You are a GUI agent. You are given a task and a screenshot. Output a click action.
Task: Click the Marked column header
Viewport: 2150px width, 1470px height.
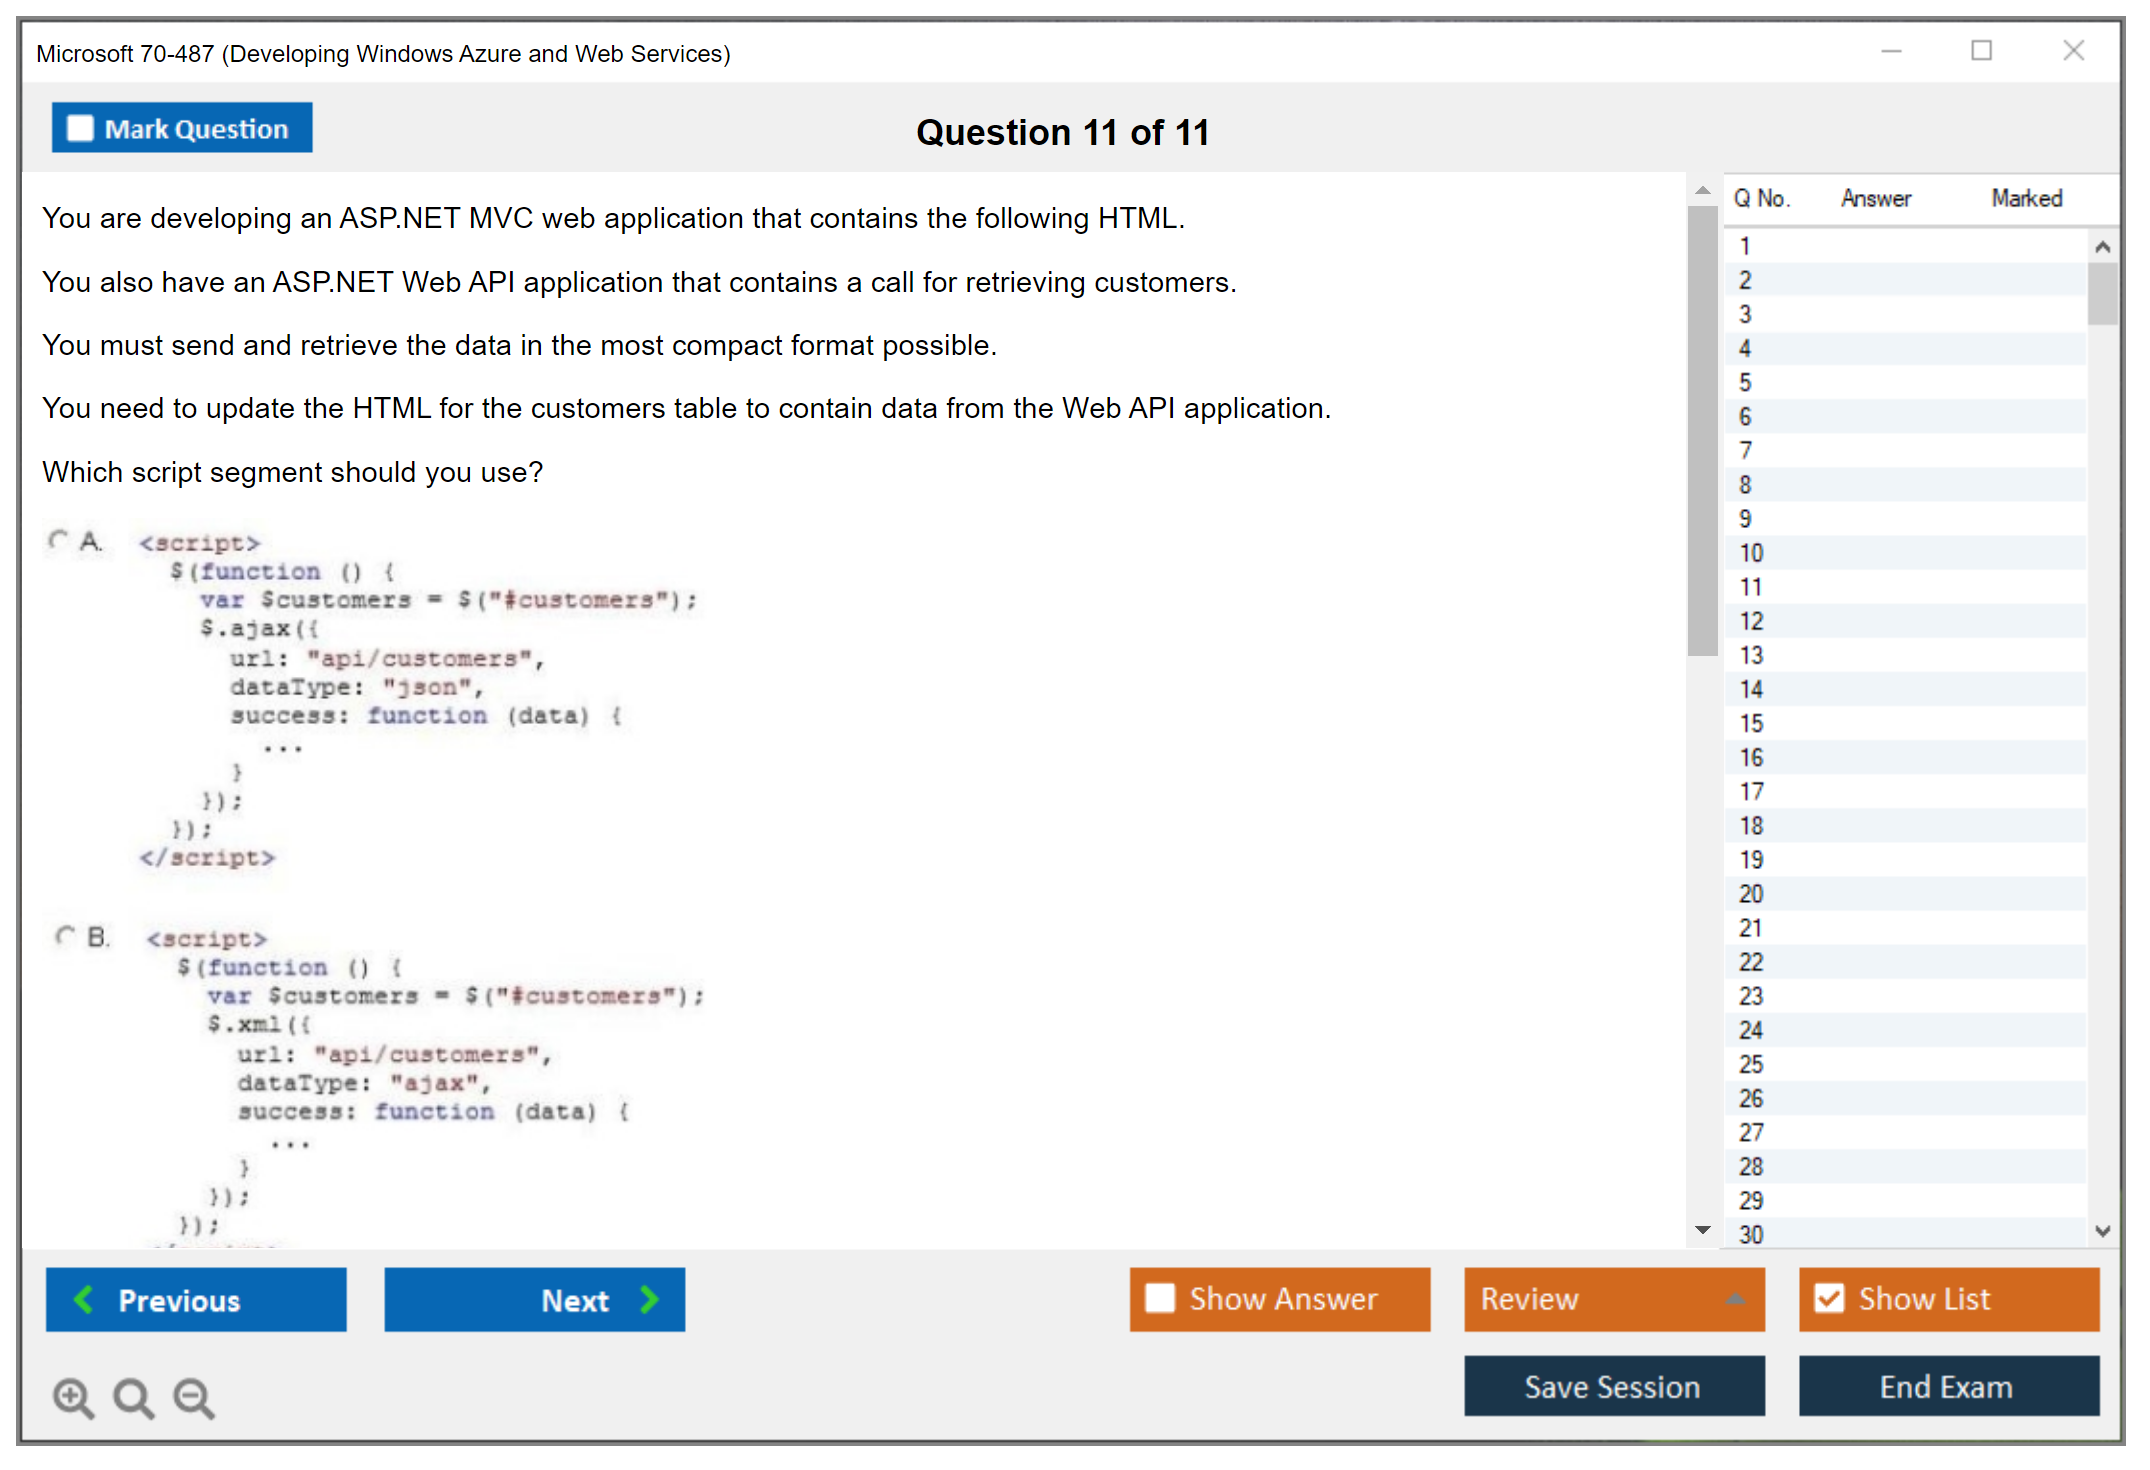2026,198
